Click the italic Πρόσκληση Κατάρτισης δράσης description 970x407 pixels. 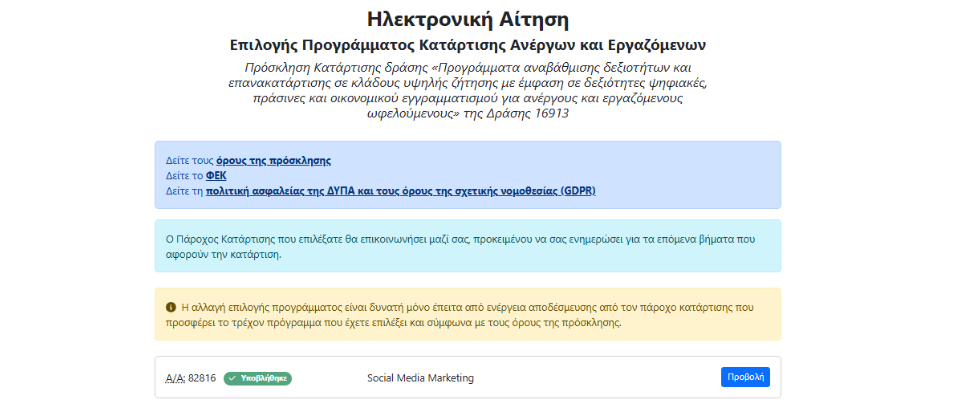click(468, 91)
